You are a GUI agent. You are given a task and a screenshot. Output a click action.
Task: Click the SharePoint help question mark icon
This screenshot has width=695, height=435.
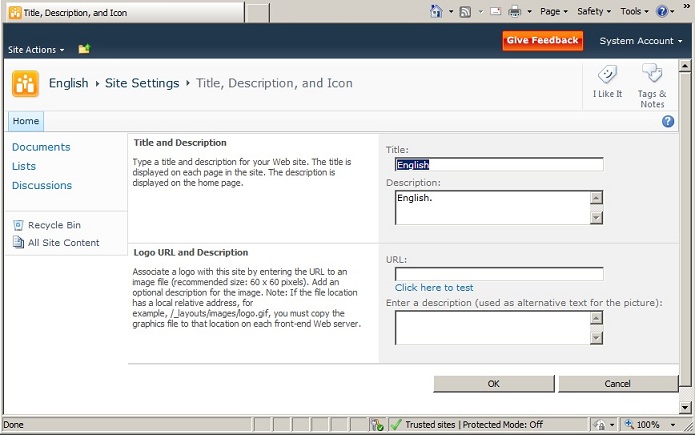tap(668, 121)
